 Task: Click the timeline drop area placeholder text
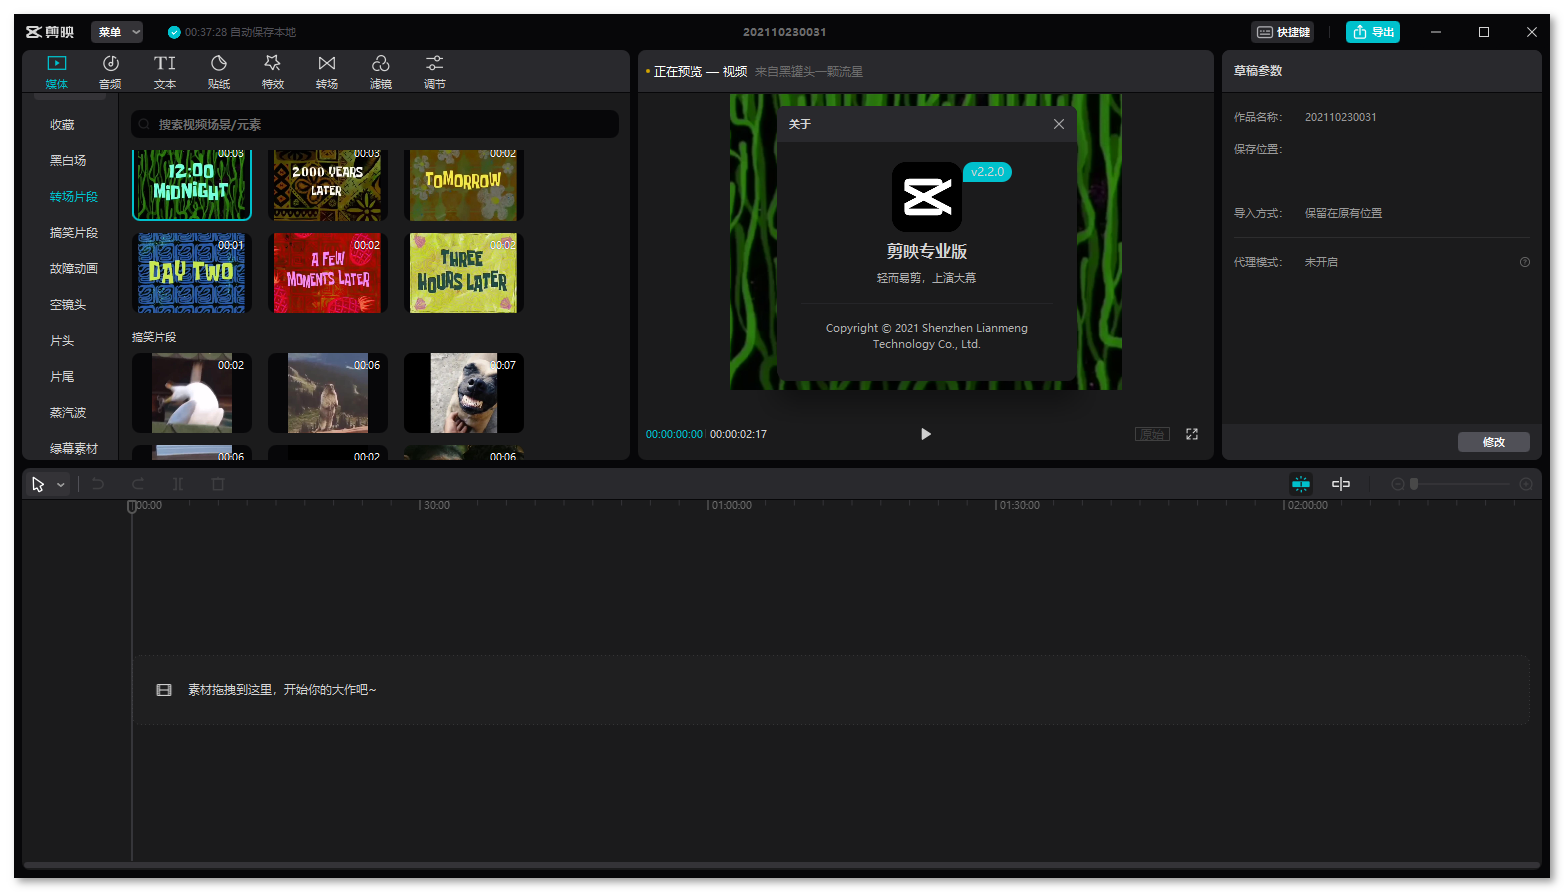[282, 690]
